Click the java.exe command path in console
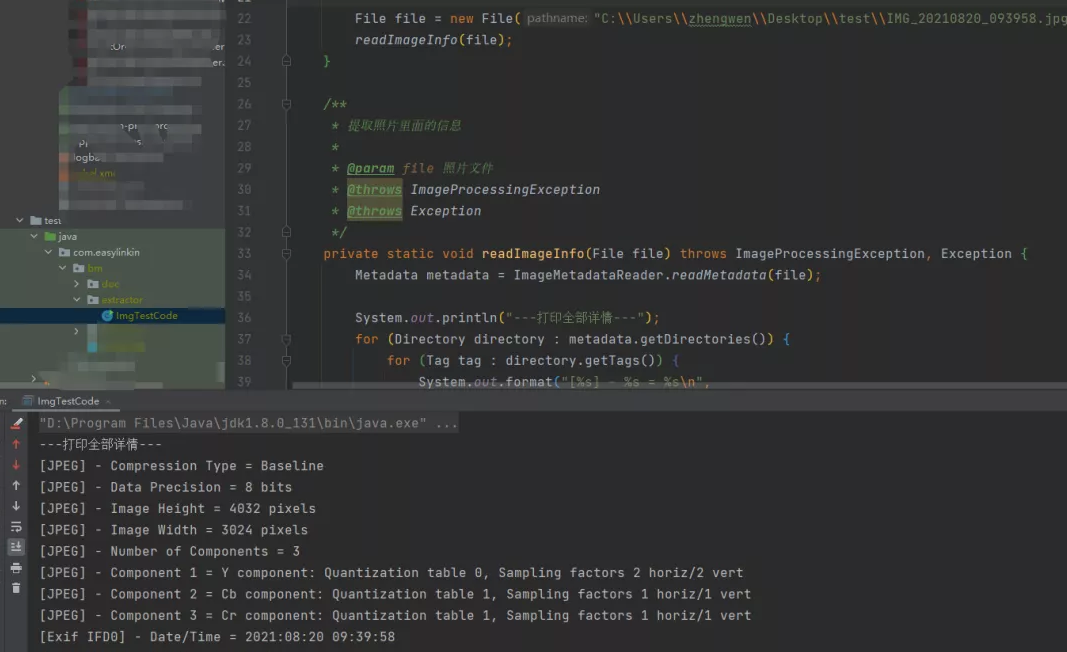Screen dimensions: 1067x652 pyautogui.click(x=248, y=423)
